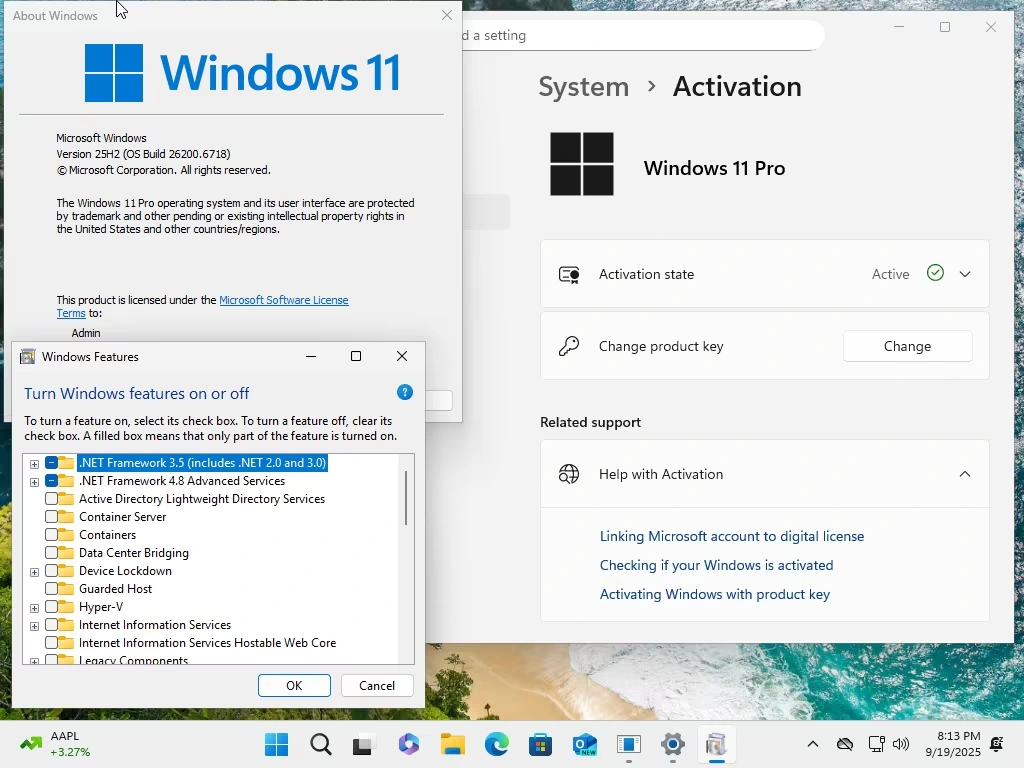Open File Explorer from the taskbar
The height and width of the screenshot is (768, 1024).
(453, 745)
